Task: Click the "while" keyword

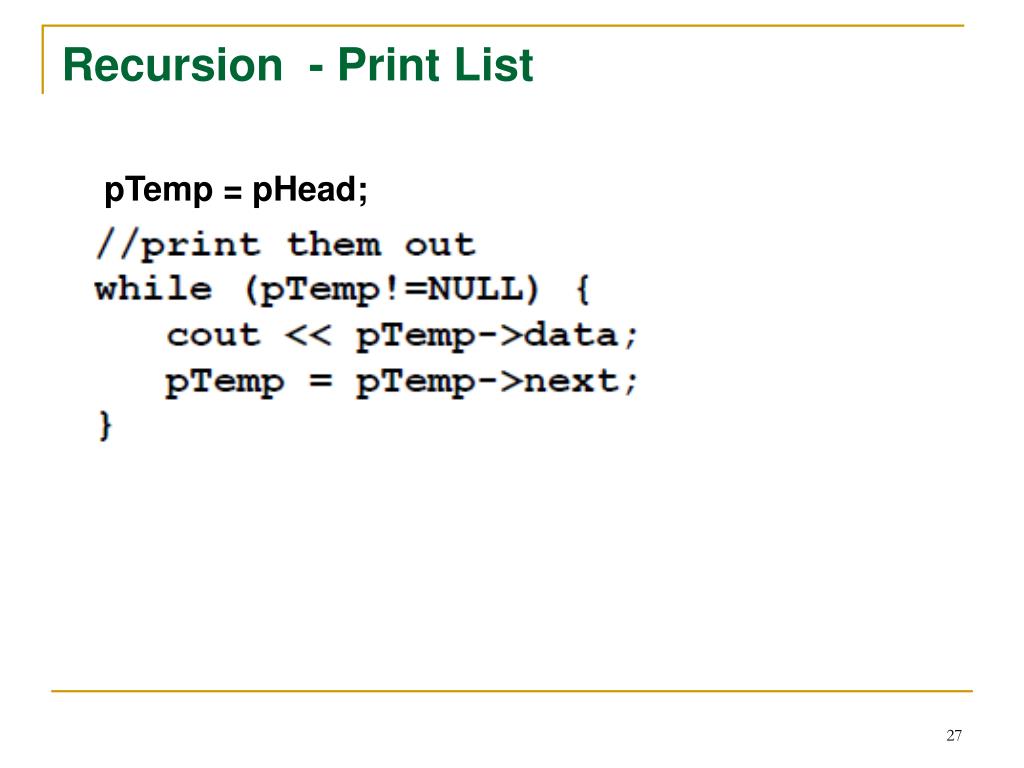Action: coord(153,290)
